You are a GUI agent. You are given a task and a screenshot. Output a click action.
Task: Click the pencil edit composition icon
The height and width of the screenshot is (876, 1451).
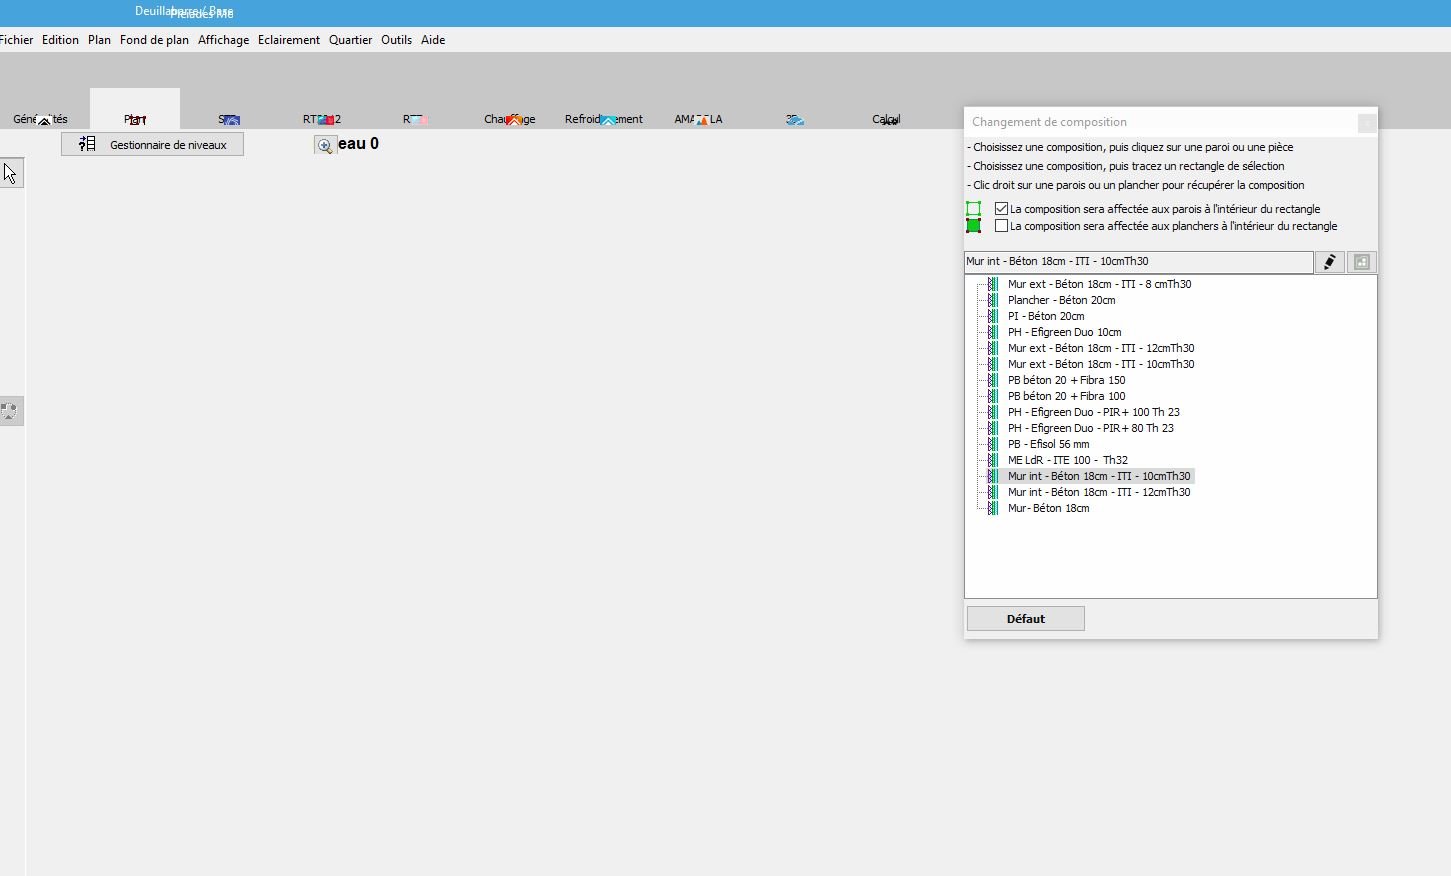tap(1329, 262)
